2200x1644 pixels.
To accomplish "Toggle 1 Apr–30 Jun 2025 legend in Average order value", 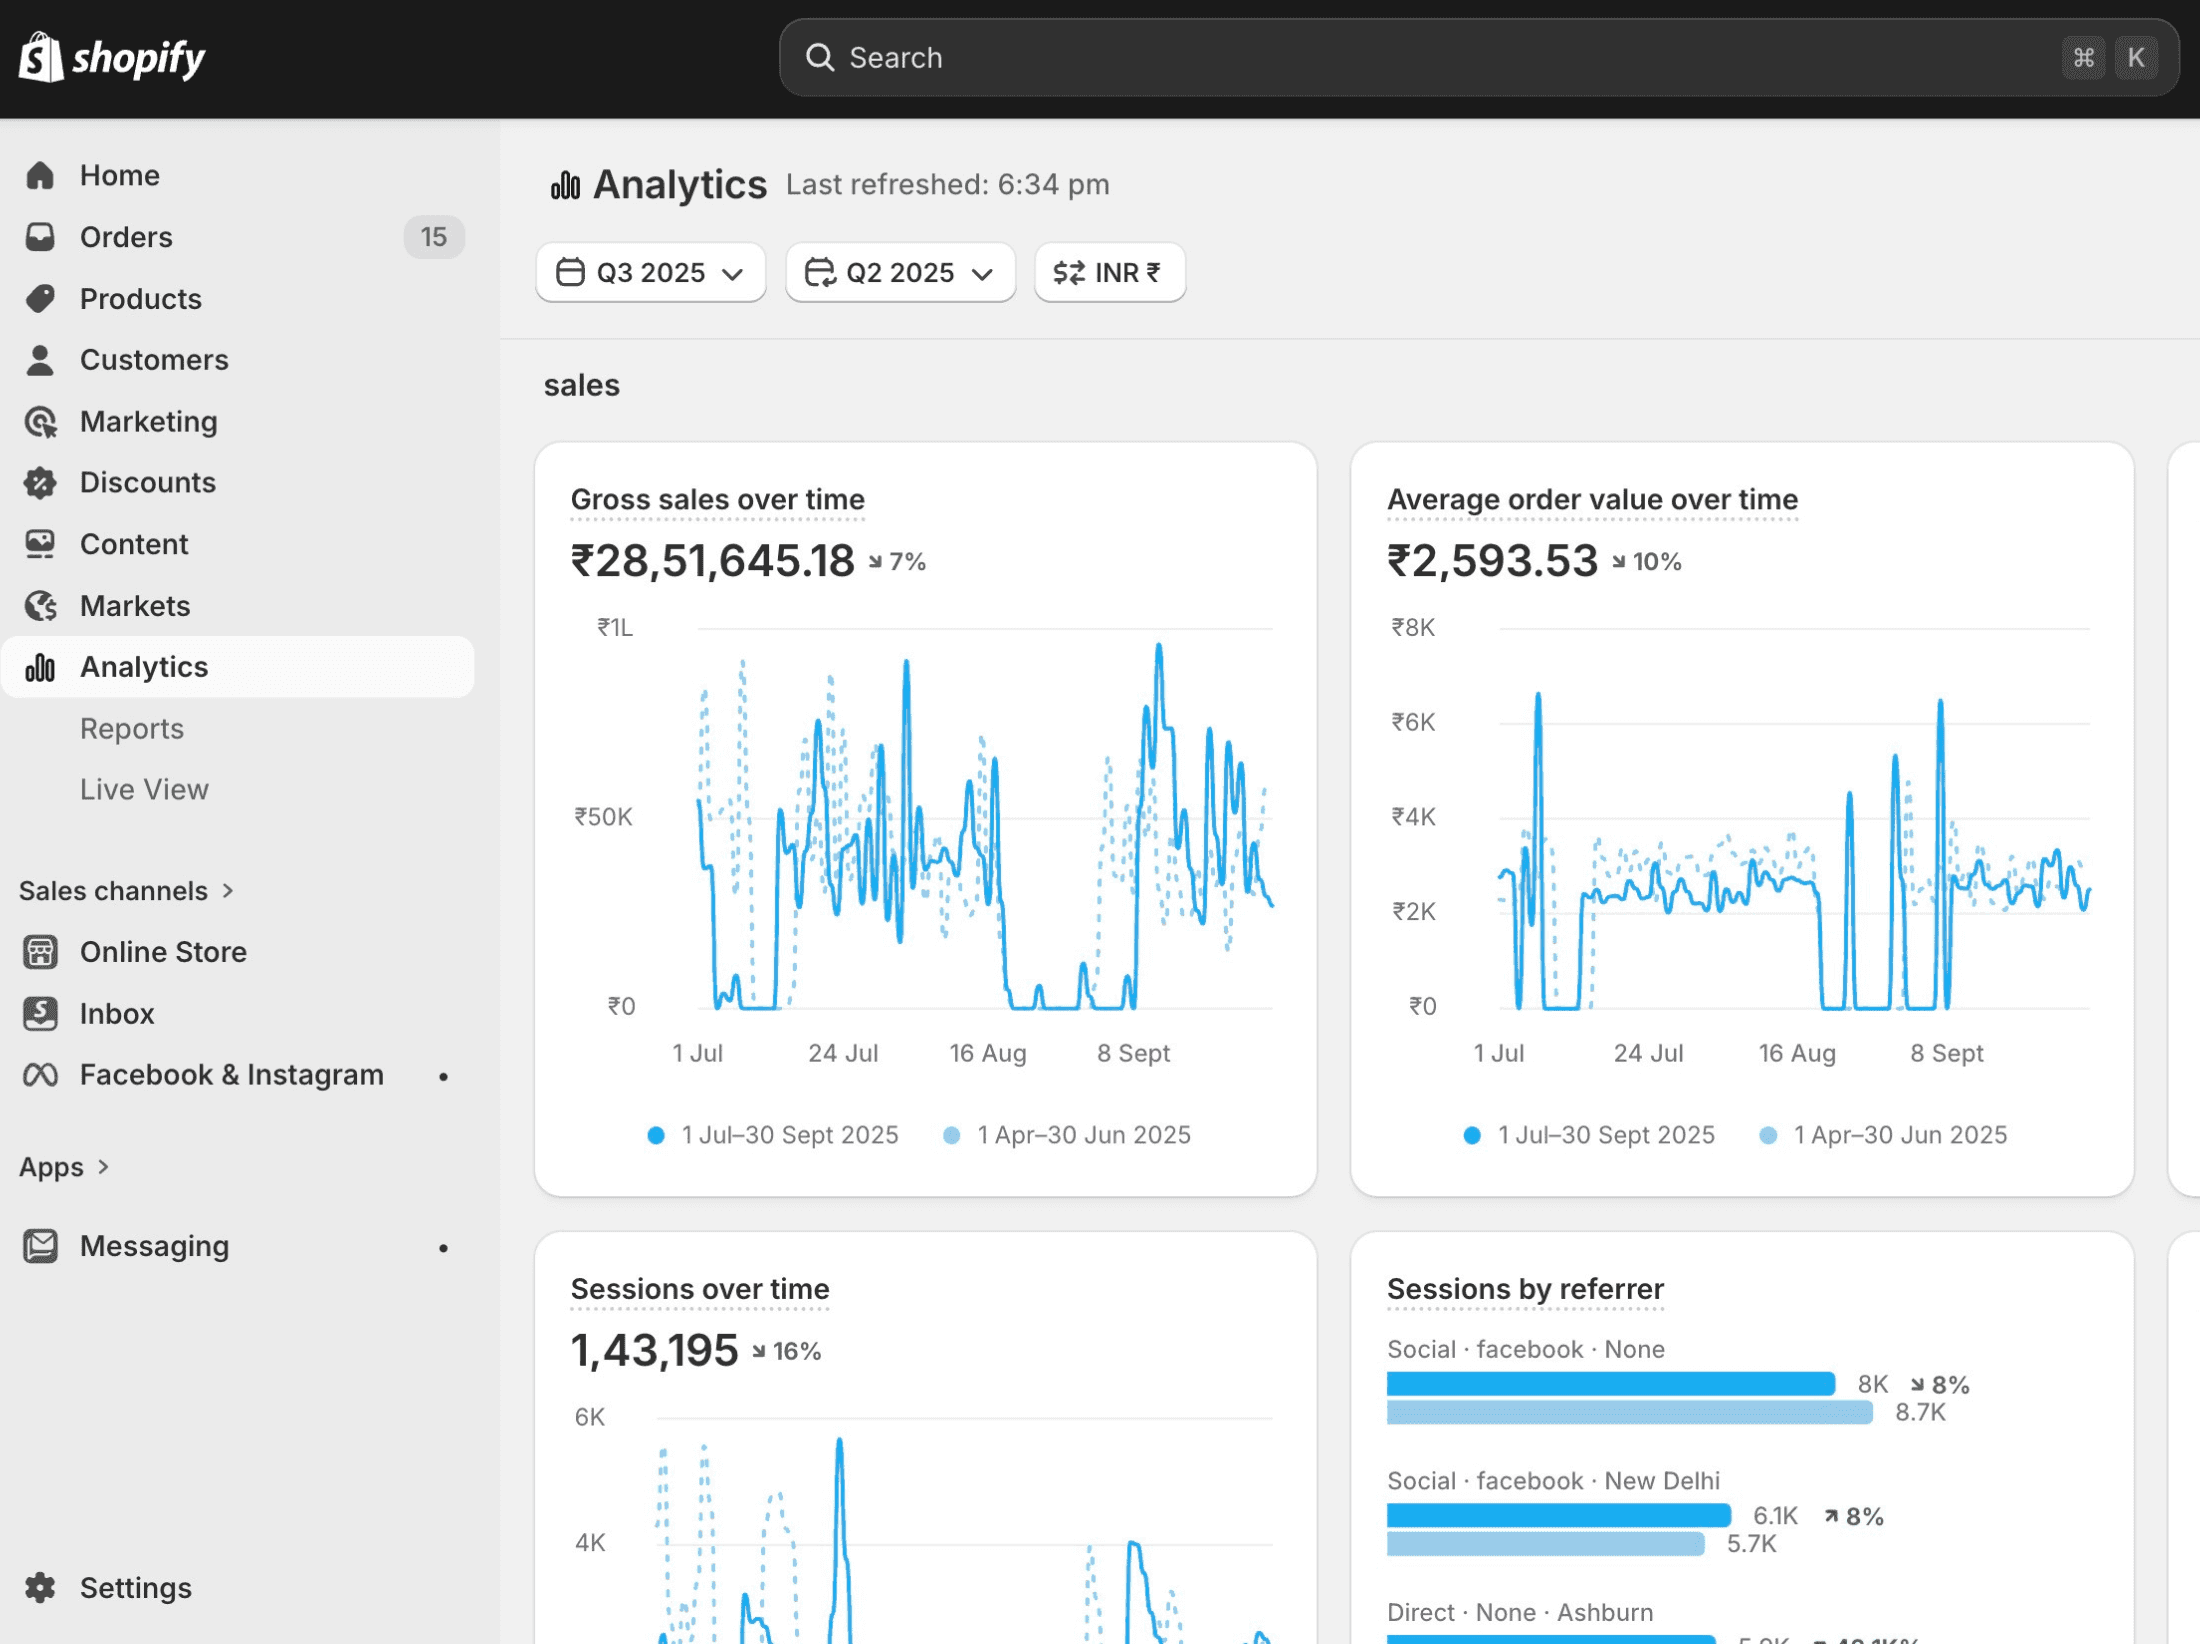I will pyautogui.click(x=1884, y=1135).
